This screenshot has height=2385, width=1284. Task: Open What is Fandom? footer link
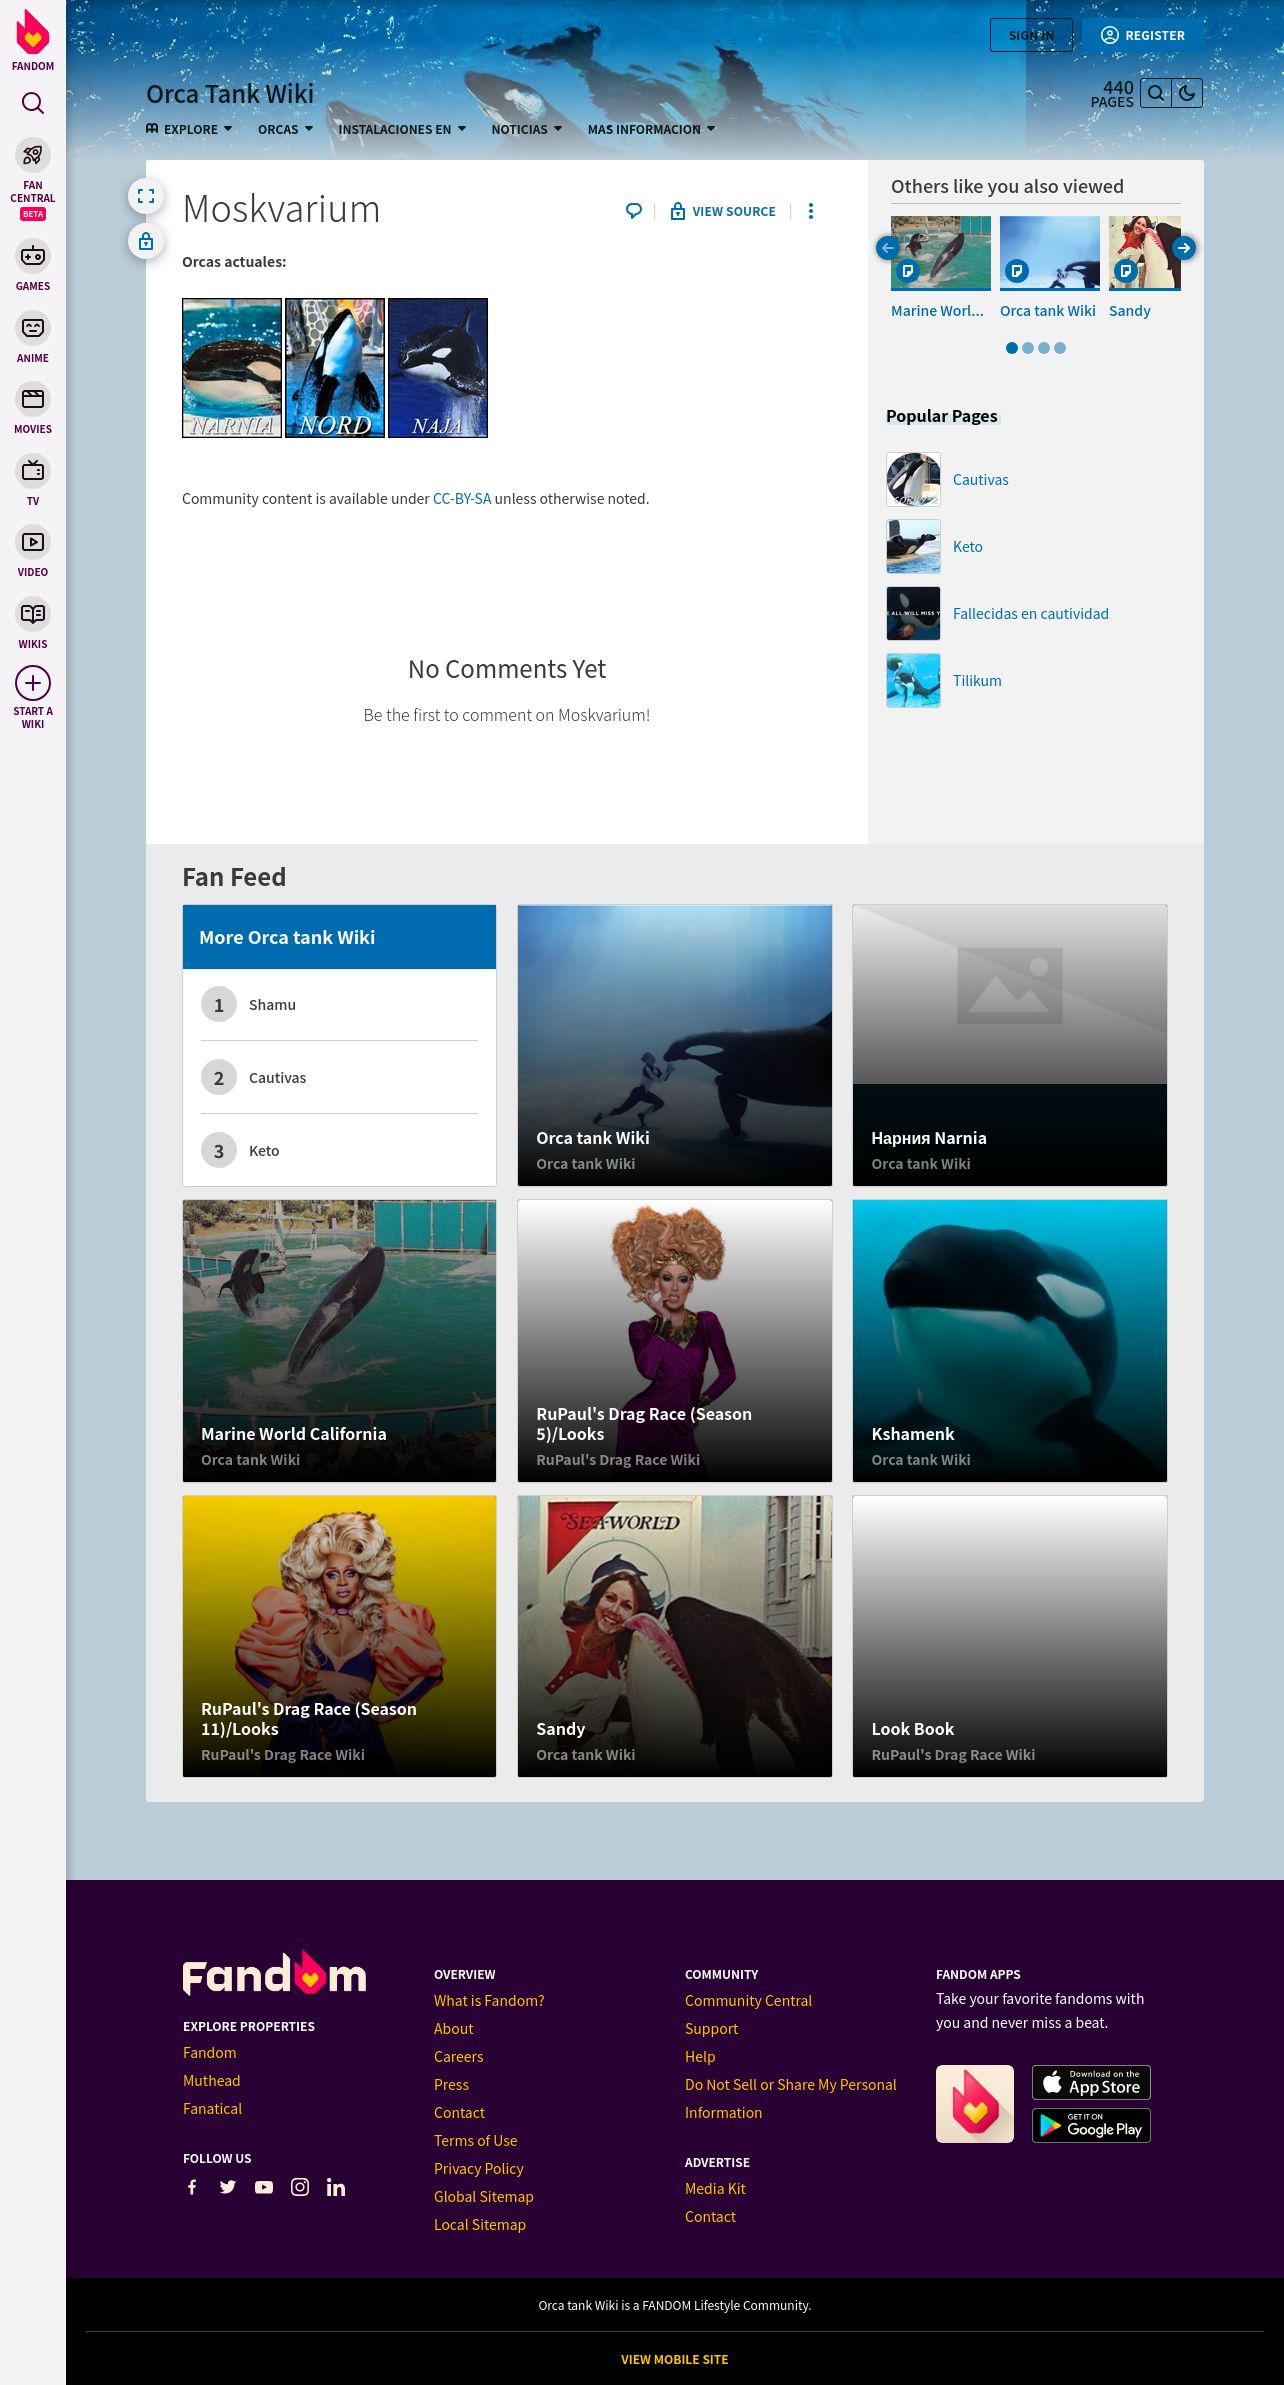[x=489, y=2000]
